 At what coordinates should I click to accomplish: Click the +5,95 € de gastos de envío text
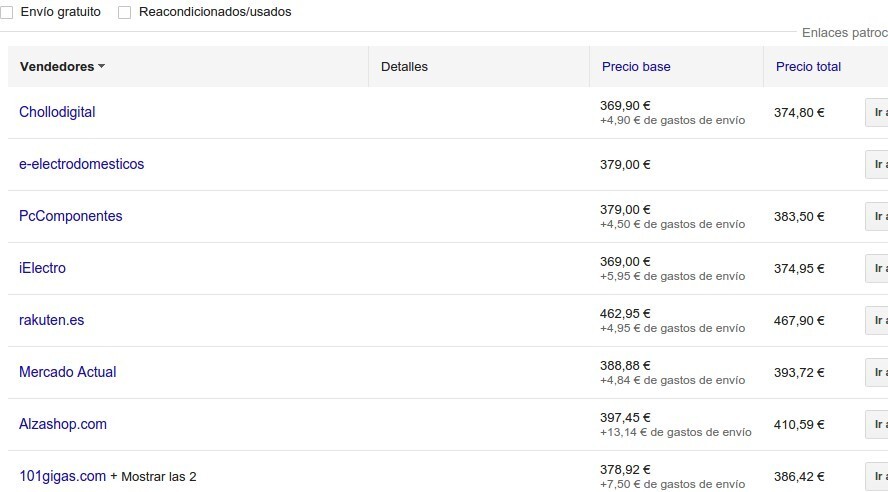point(672,276)
